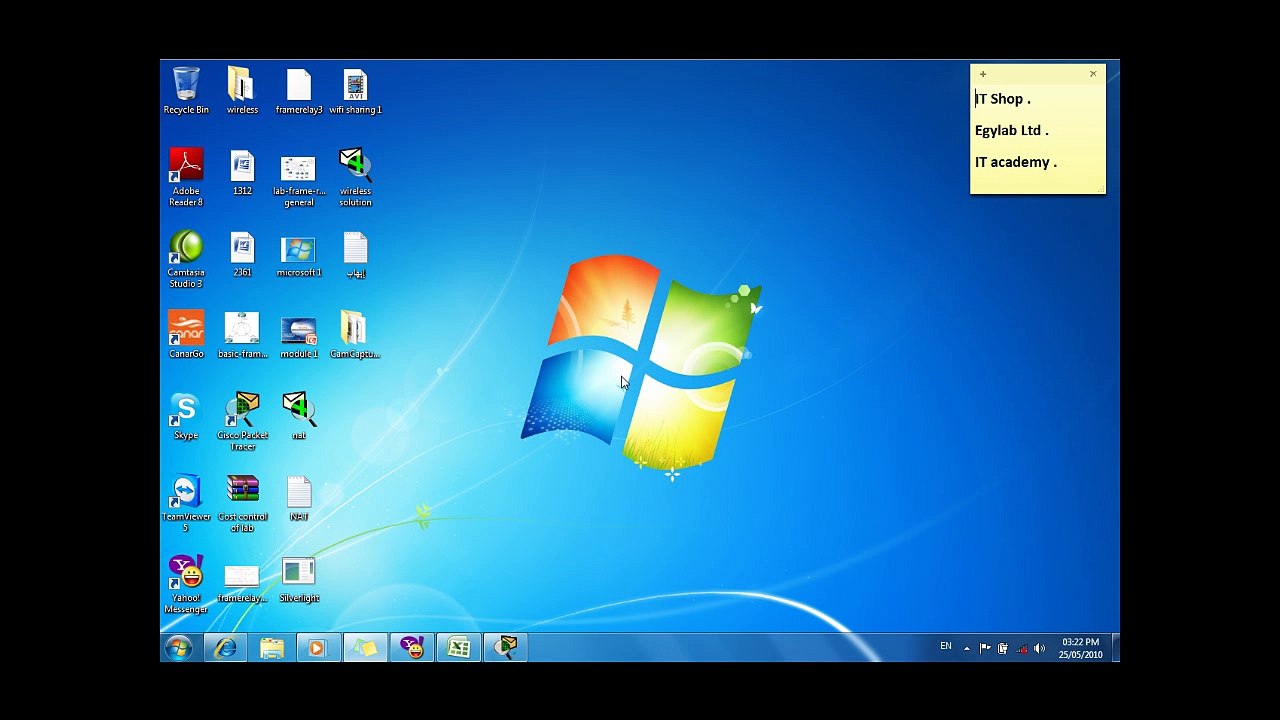Image resolution: width=1280 pixels, height=720 pixels.
Task: Open the network connection tray icon
Action: pos(1021,648)
